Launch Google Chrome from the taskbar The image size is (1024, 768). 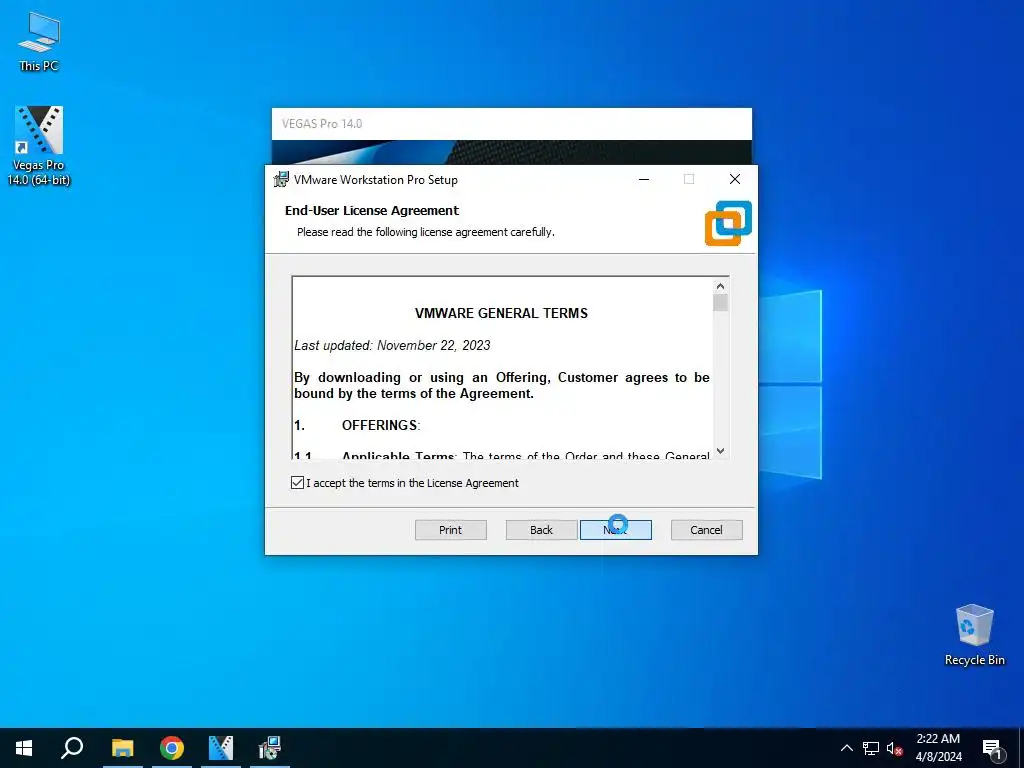pos(172,748)
